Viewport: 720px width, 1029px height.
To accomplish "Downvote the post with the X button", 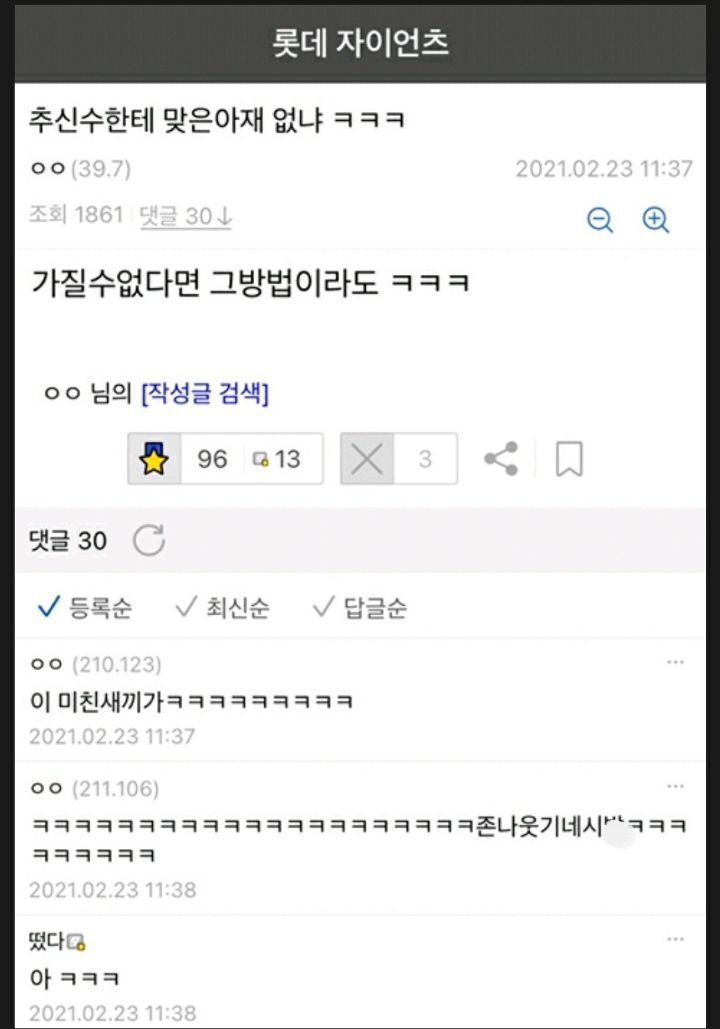I will click(367, 459).
